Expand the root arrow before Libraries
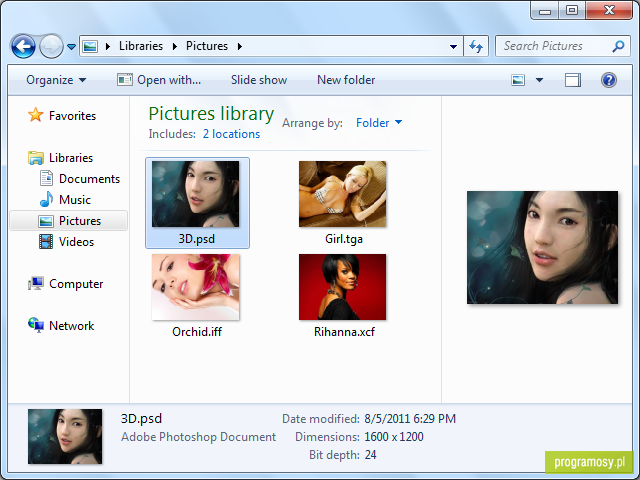Viewport: 640px width, 480px height. tap(108, 47)
